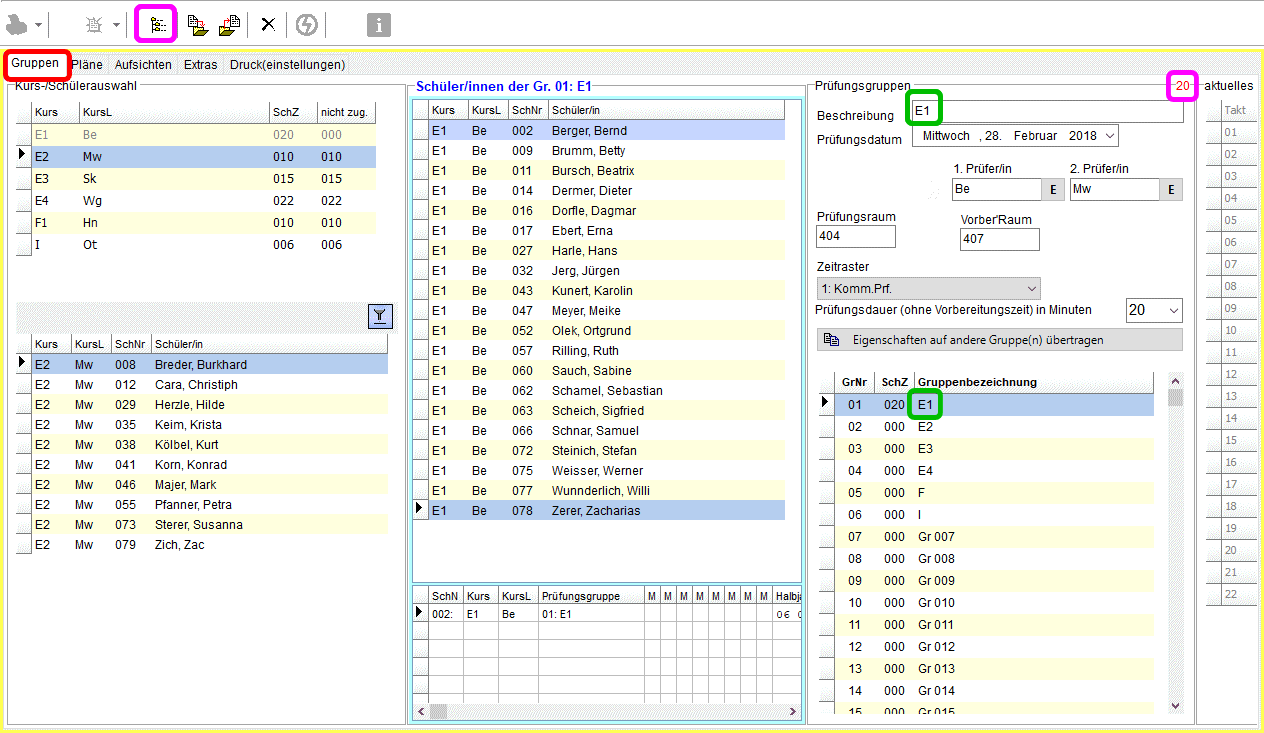
Task: Click the E button beside 1. Prüfer/in
Action: [1054, 190]
